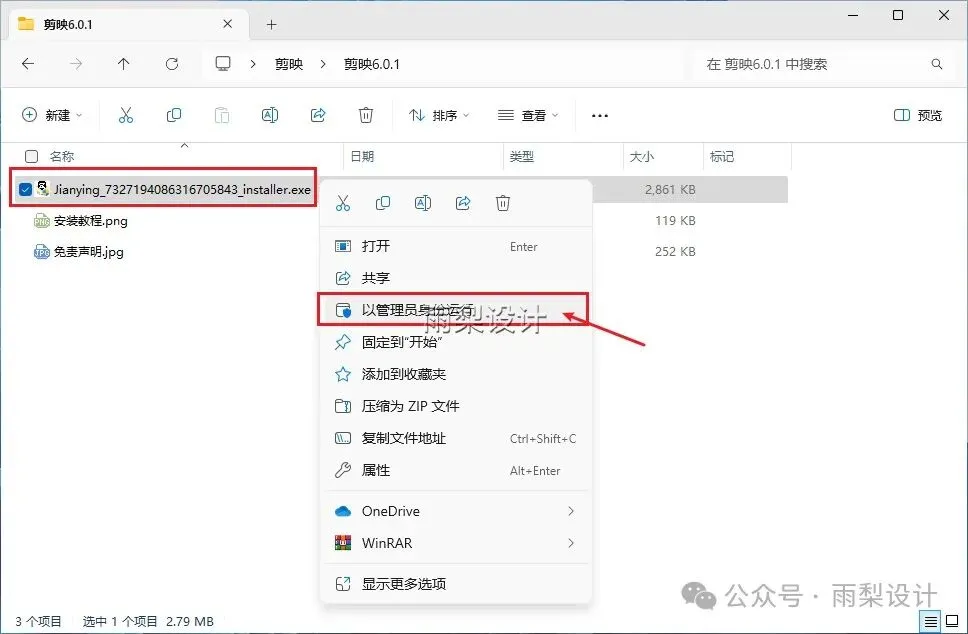Switch to details view icon in status bar

click(931, 621)
